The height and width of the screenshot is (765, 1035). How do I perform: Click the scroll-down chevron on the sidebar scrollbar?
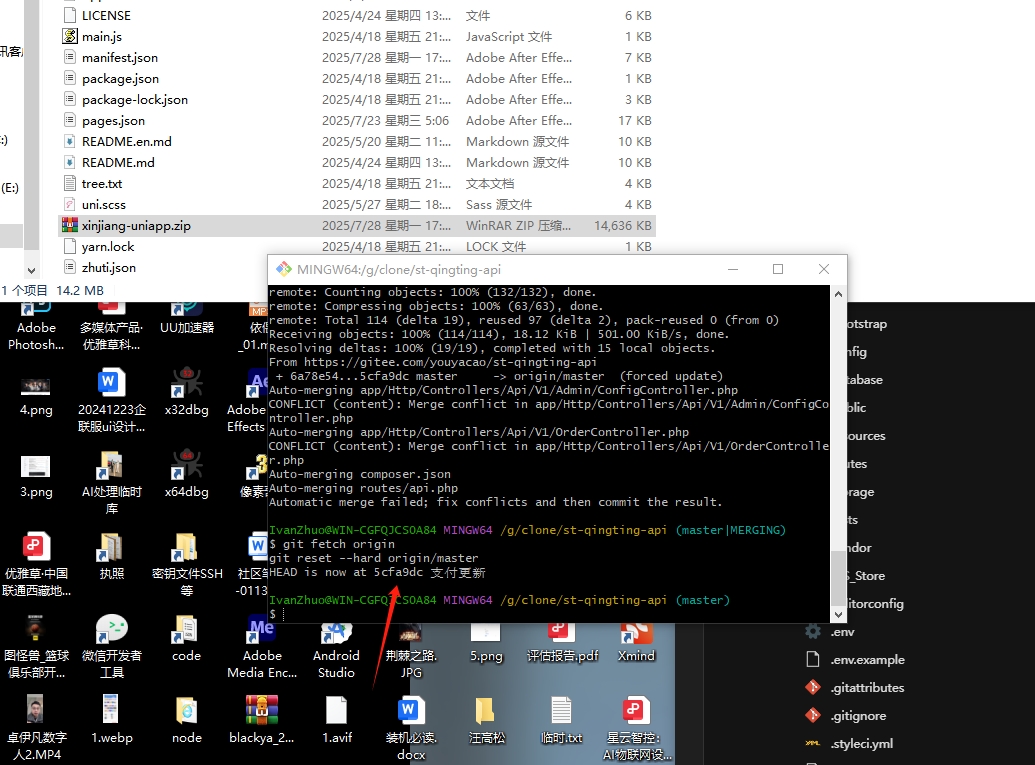click(838, 614)
